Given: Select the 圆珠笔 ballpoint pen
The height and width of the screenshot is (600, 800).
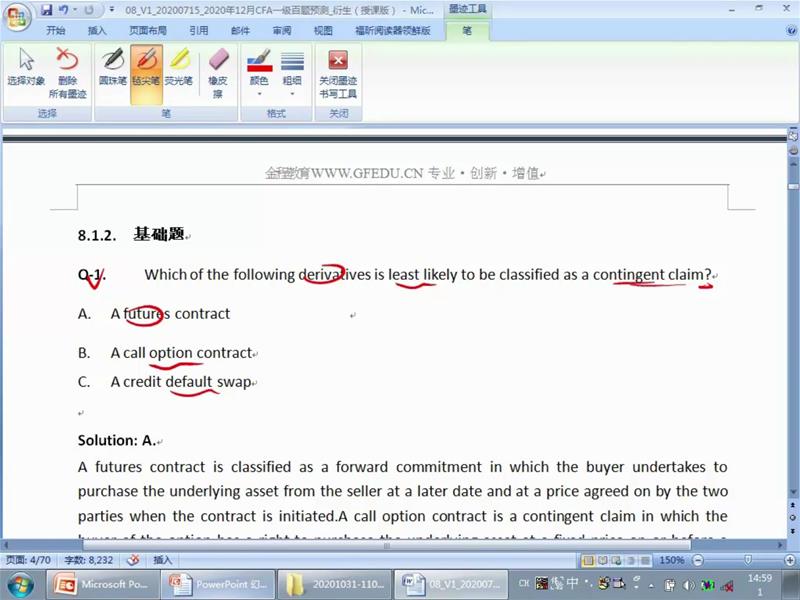Looking at the screenshot, I should point(113,67).
